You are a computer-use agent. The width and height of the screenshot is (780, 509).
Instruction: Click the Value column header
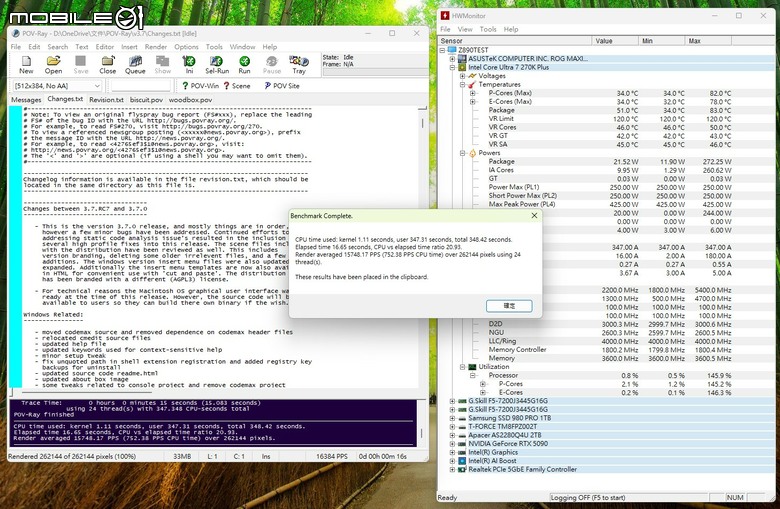click(x=615, y=41)
